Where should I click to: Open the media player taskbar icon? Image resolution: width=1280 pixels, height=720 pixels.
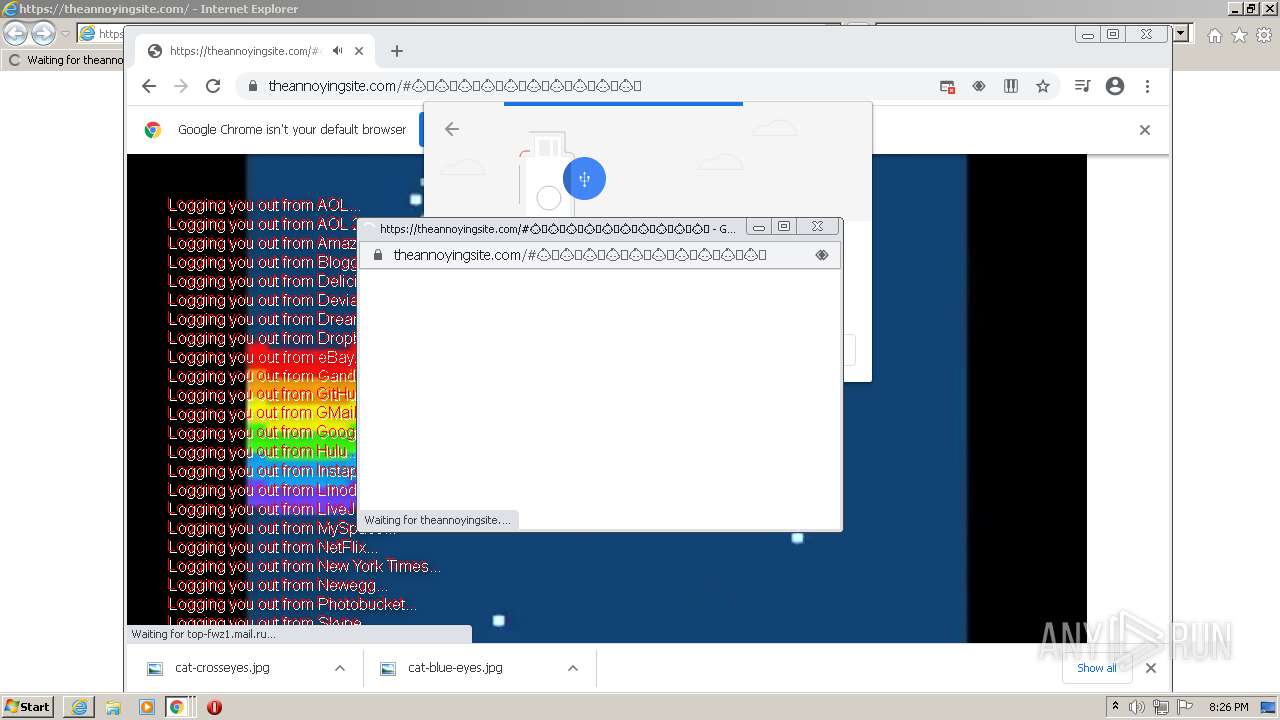[147, 707]
